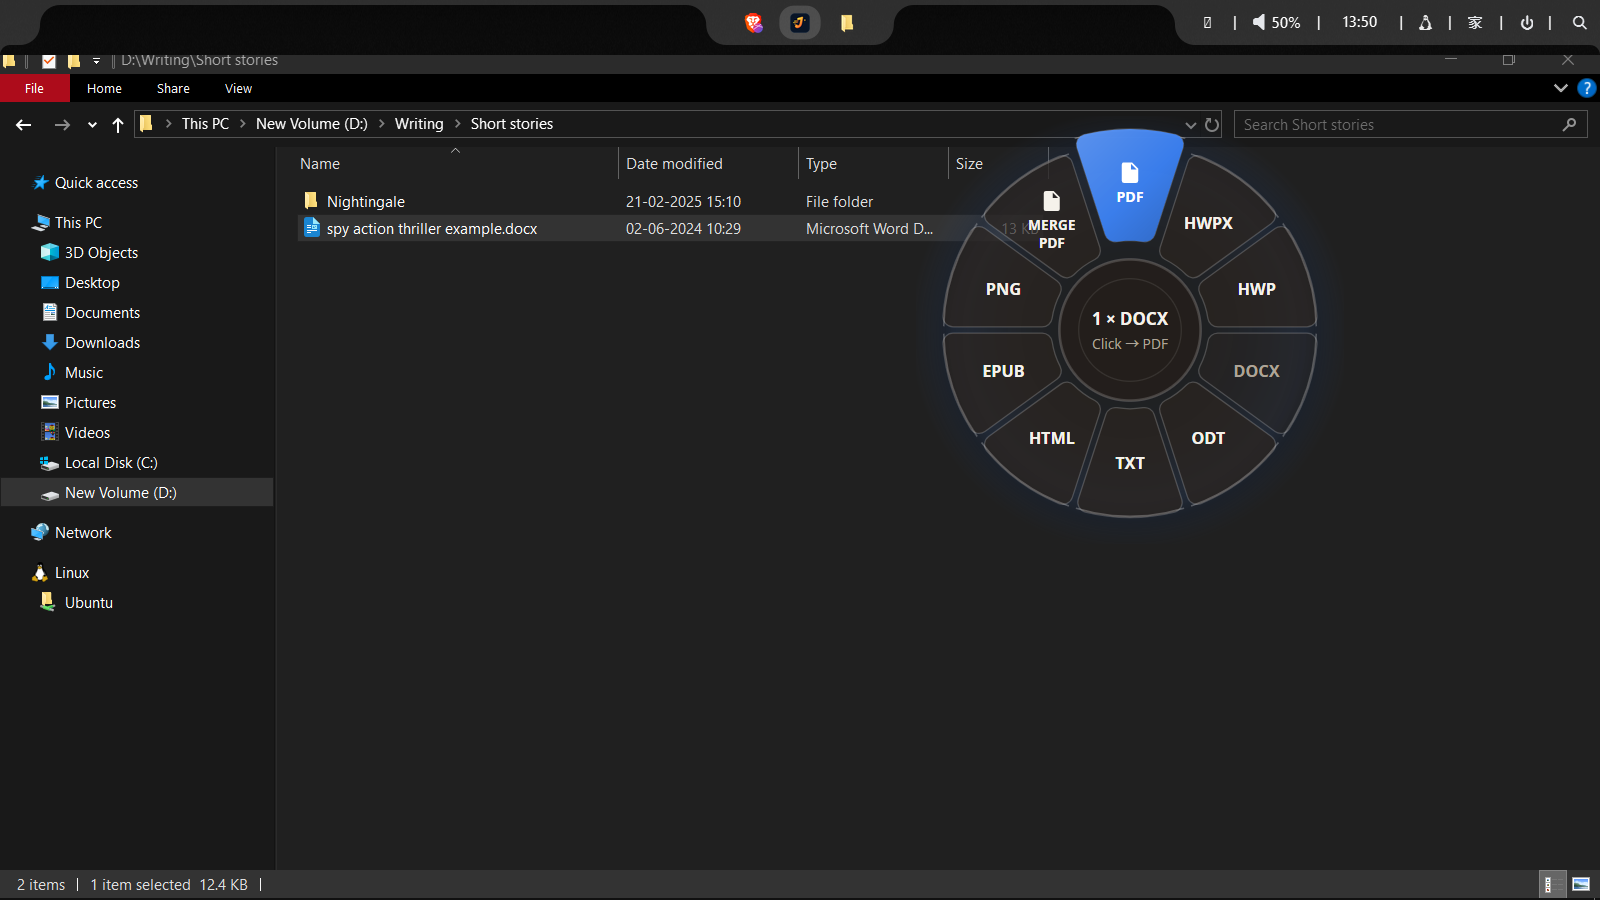This screenshot has height=900, width=1600.
Task: Click the Linux penguin icon in top bar
Action: [1425, 23]
